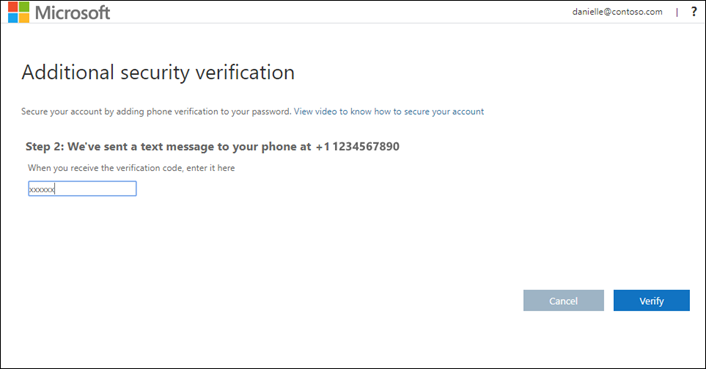Screen dimensions: 706x369
Task: Open help via the question mark icon
Action: (x=694, y=12)
